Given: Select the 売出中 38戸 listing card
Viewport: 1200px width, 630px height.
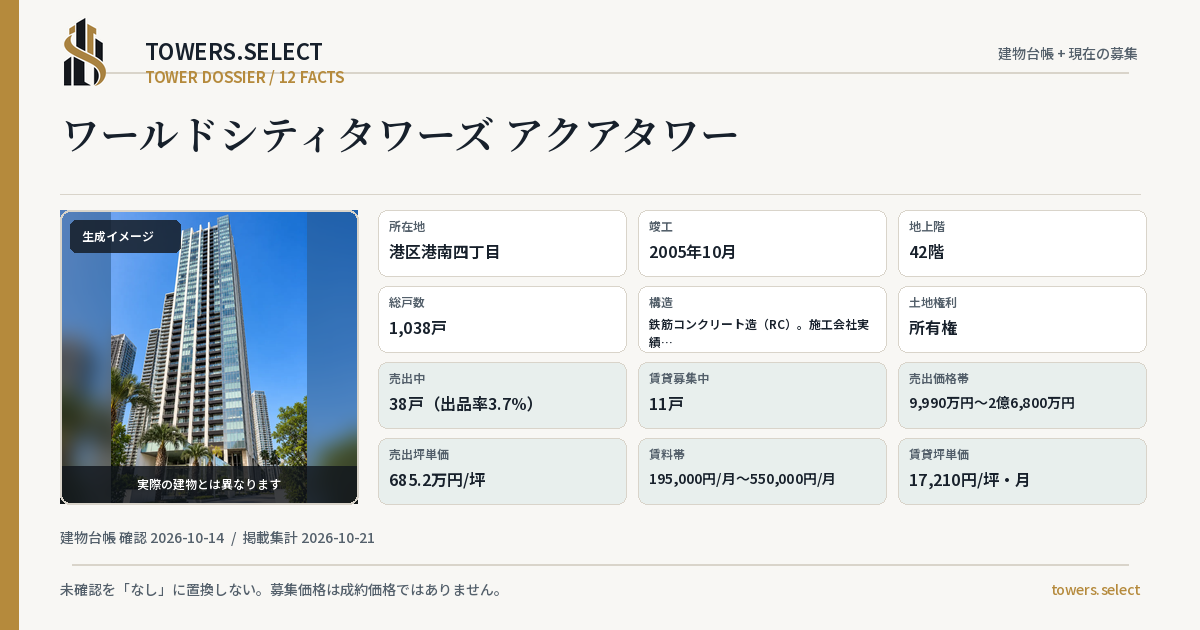Looking at the screenshot, I should 502,395.
